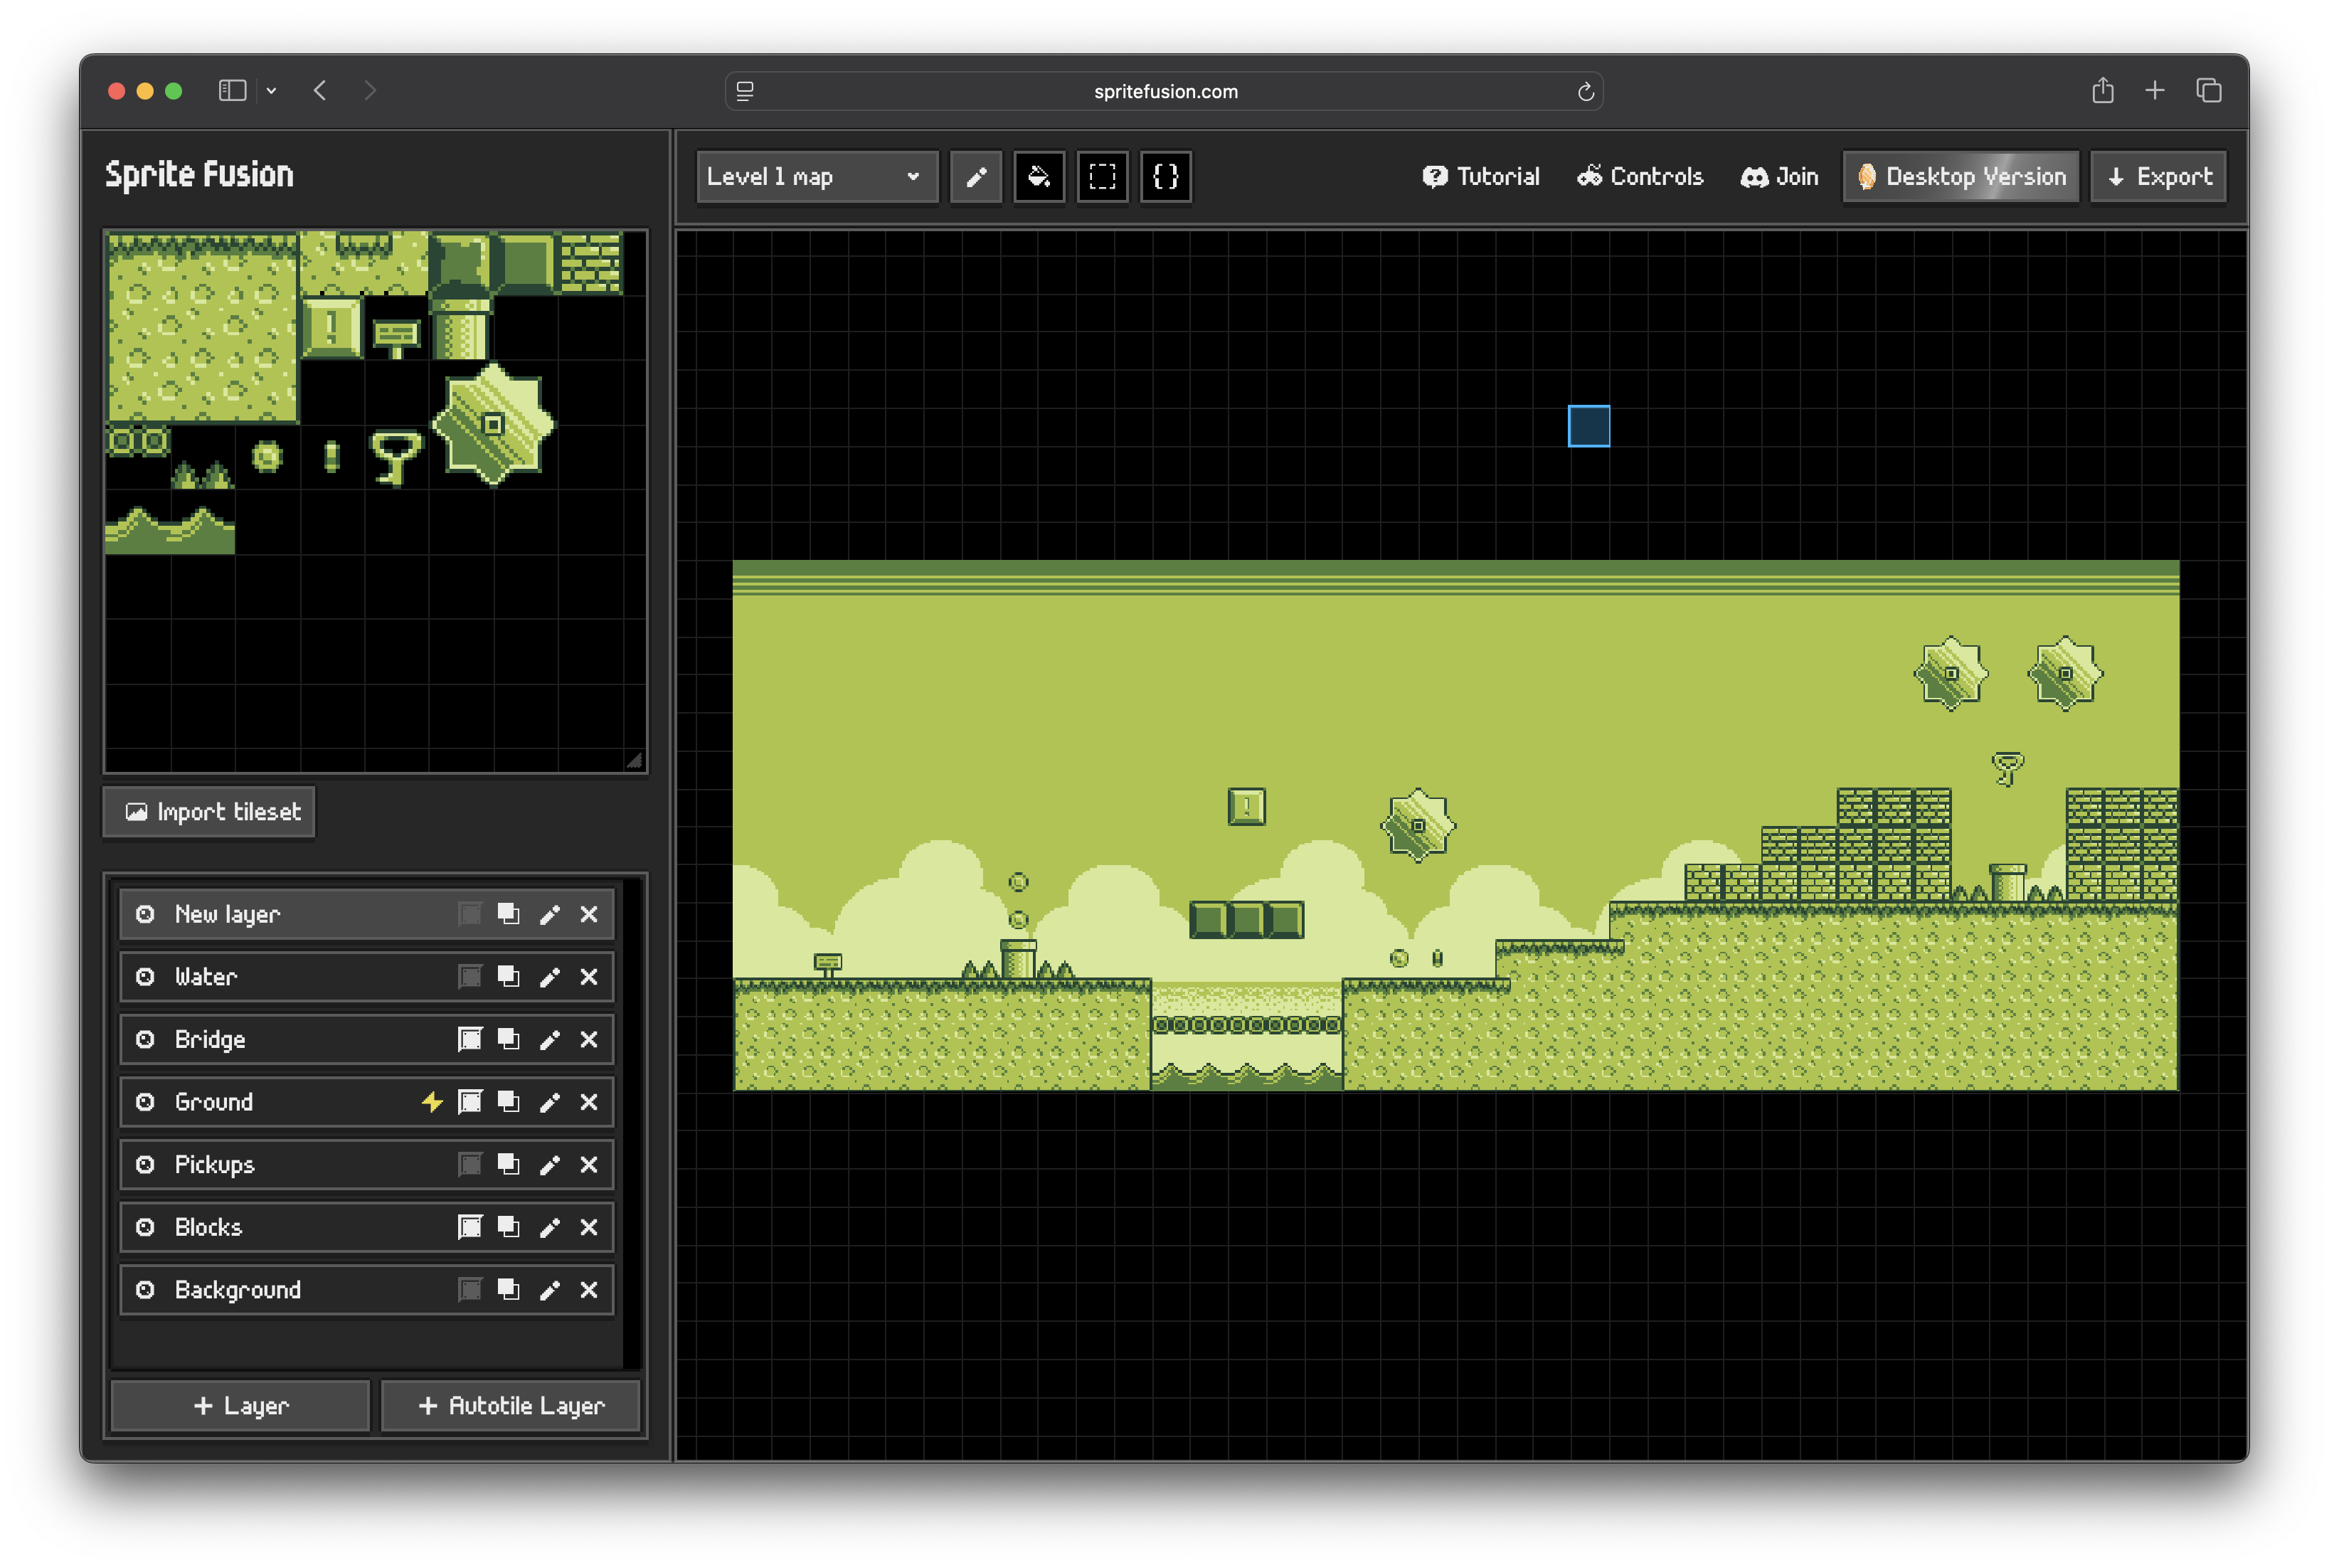
Task: Rename the Water layer with pencil icon
Action: [x=549, y=977]
